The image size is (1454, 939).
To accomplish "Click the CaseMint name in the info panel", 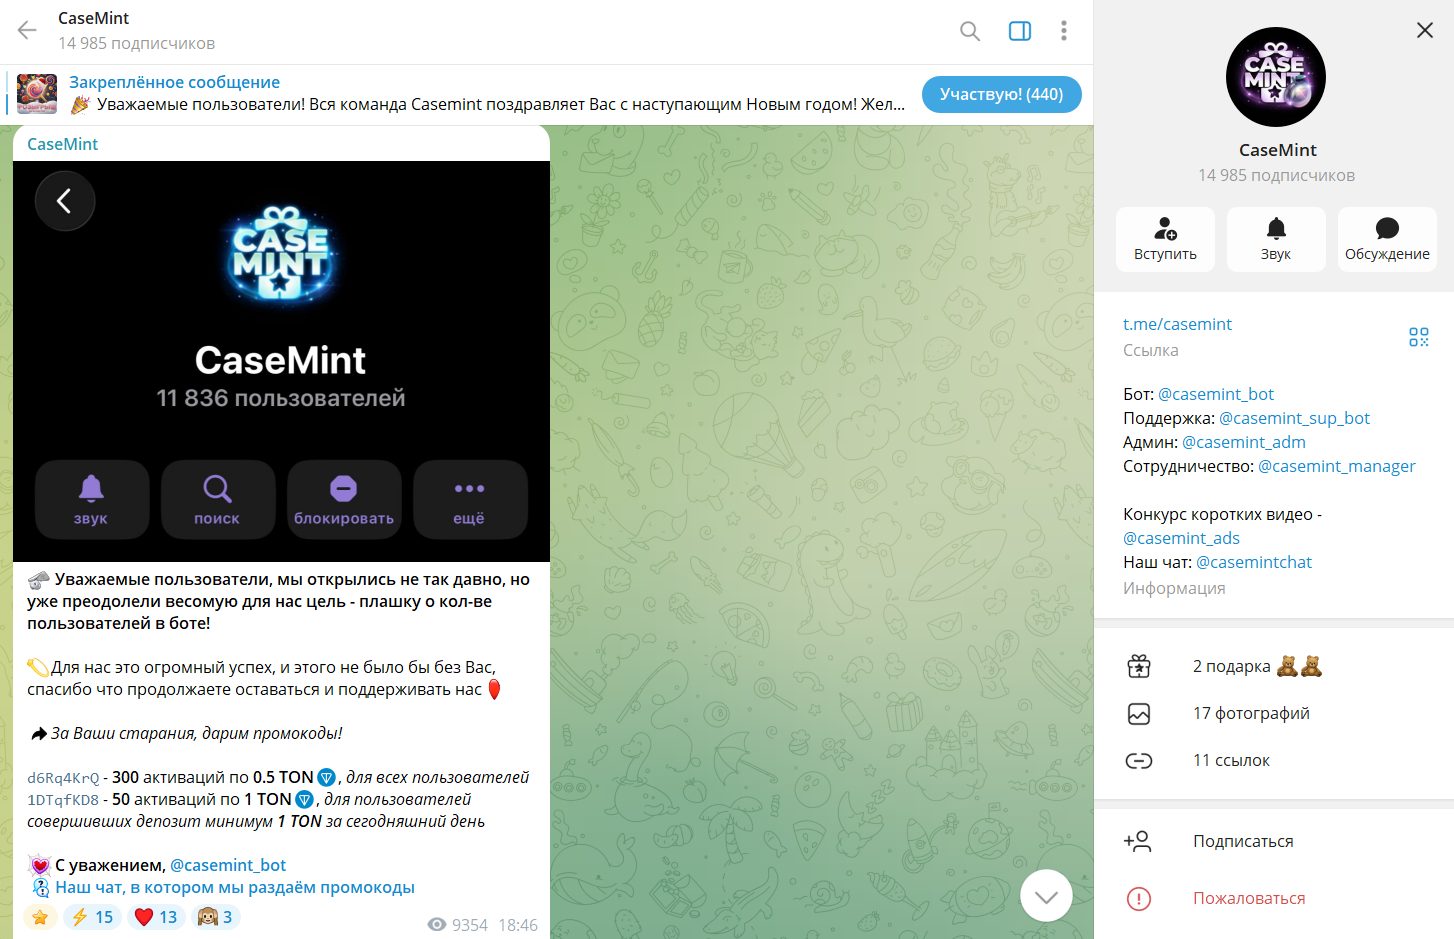I will [1277, 150].
